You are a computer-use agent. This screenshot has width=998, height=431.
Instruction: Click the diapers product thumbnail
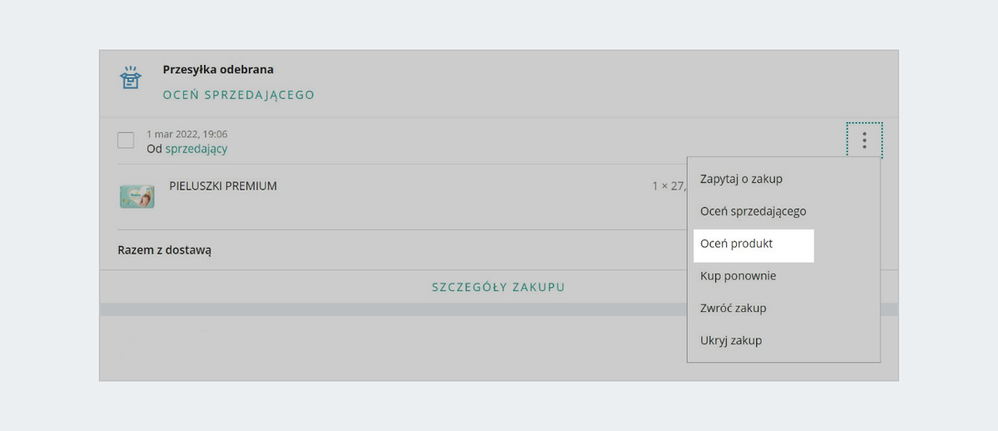pyautogui.click(x=137, y=195)
